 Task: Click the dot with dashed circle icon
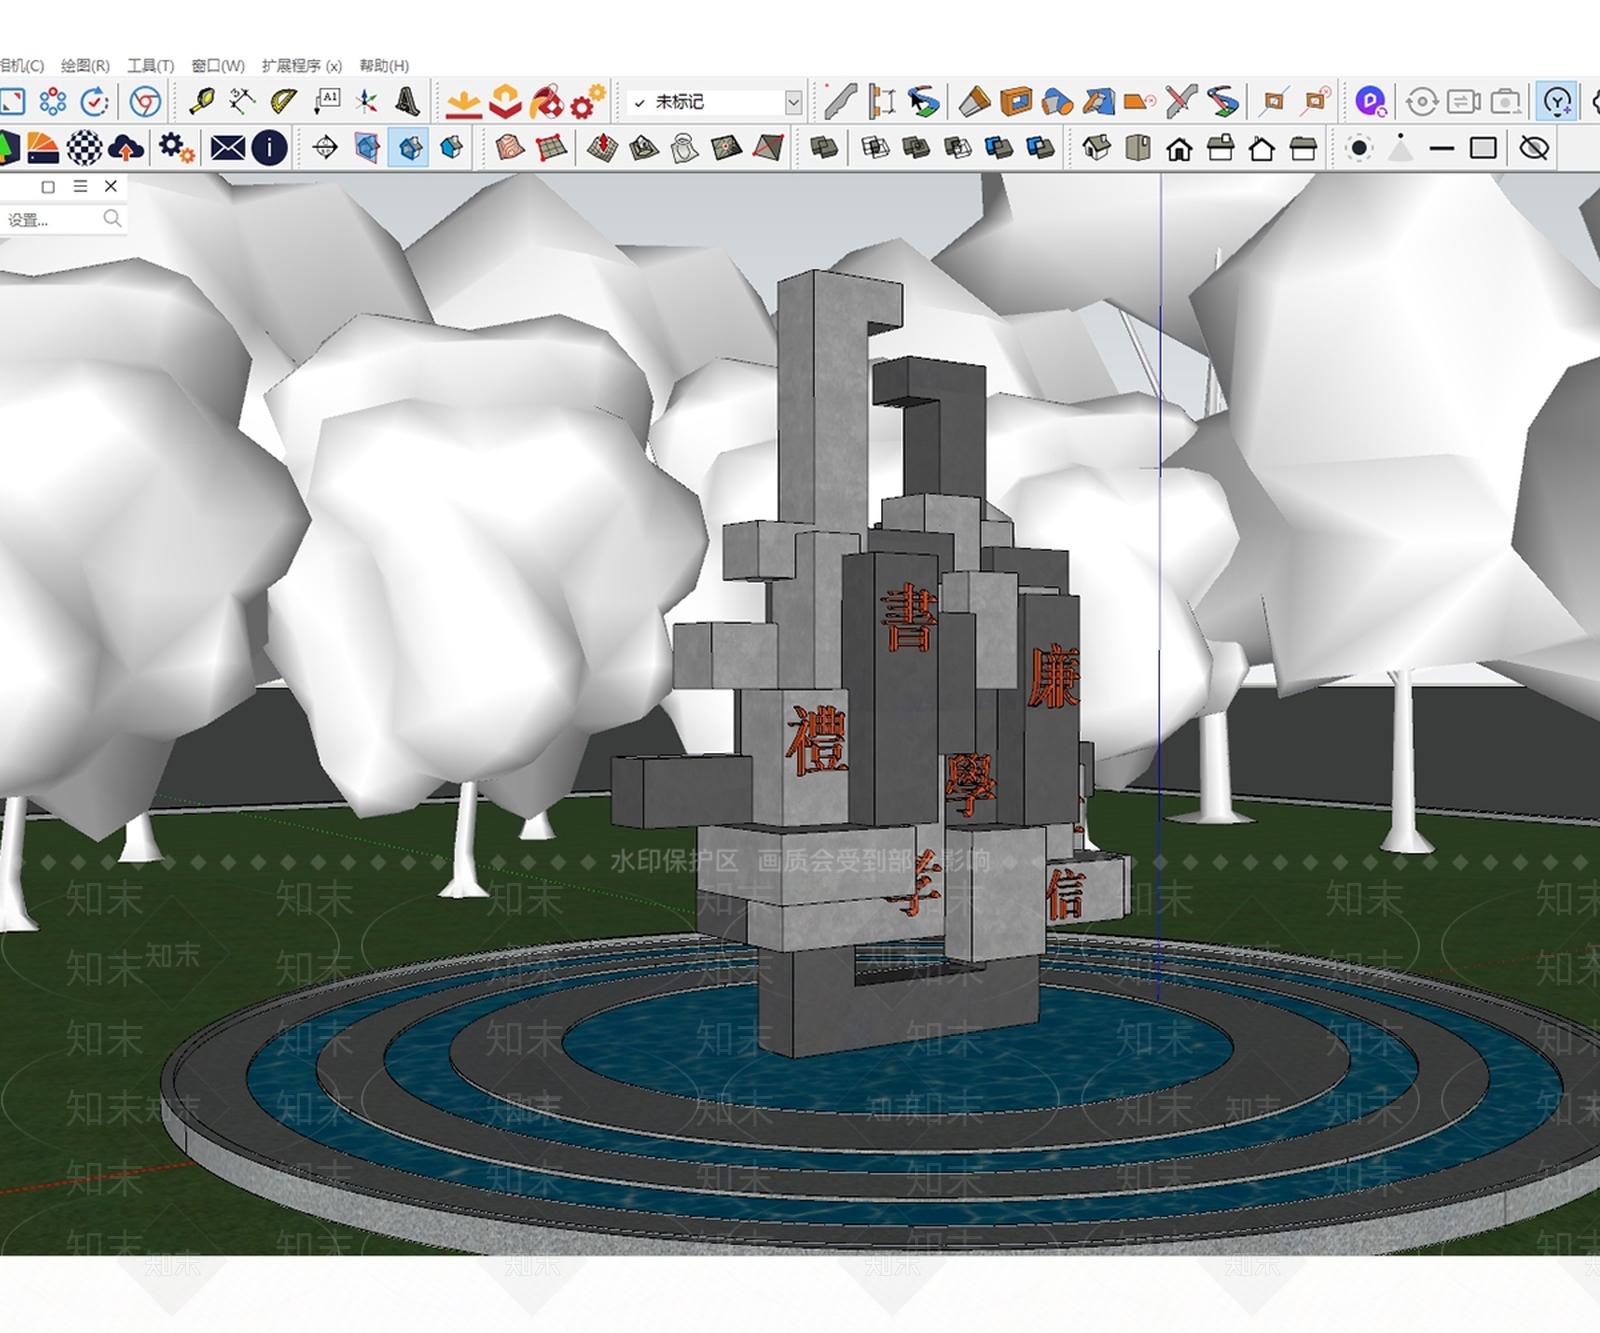pos(1359,148)
